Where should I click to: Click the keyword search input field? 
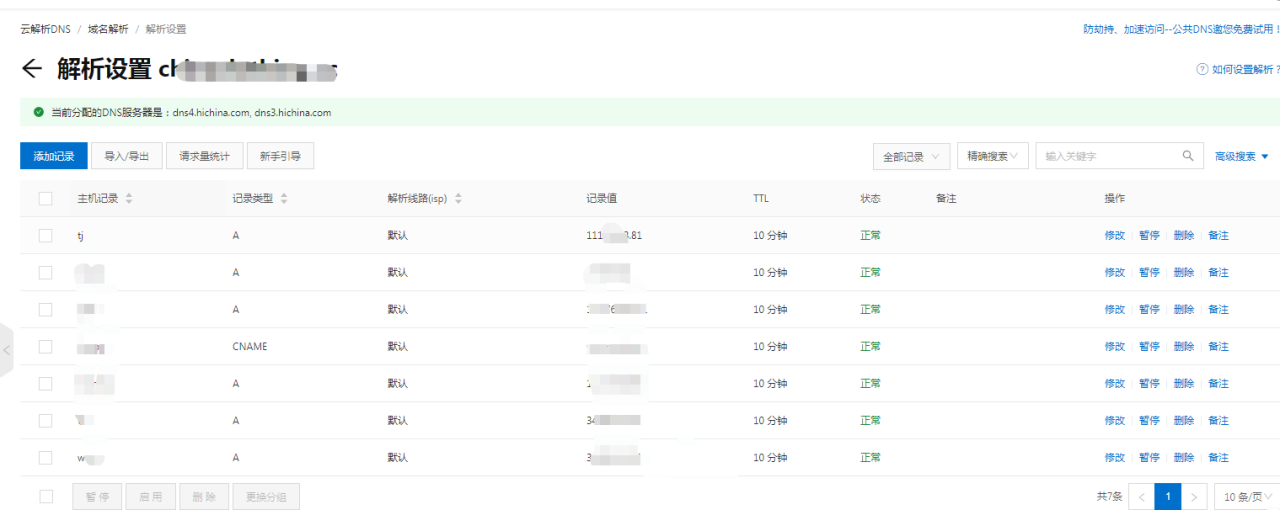(x=1108, y=156)
